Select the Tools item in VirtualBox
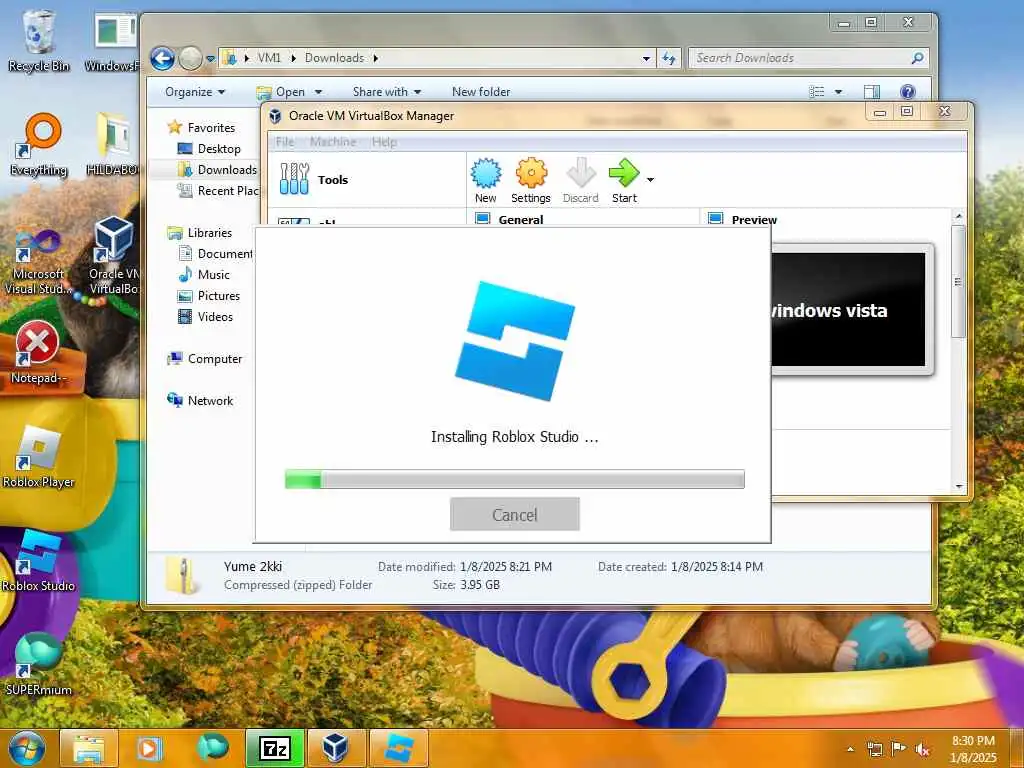 [x=366, y=180]
